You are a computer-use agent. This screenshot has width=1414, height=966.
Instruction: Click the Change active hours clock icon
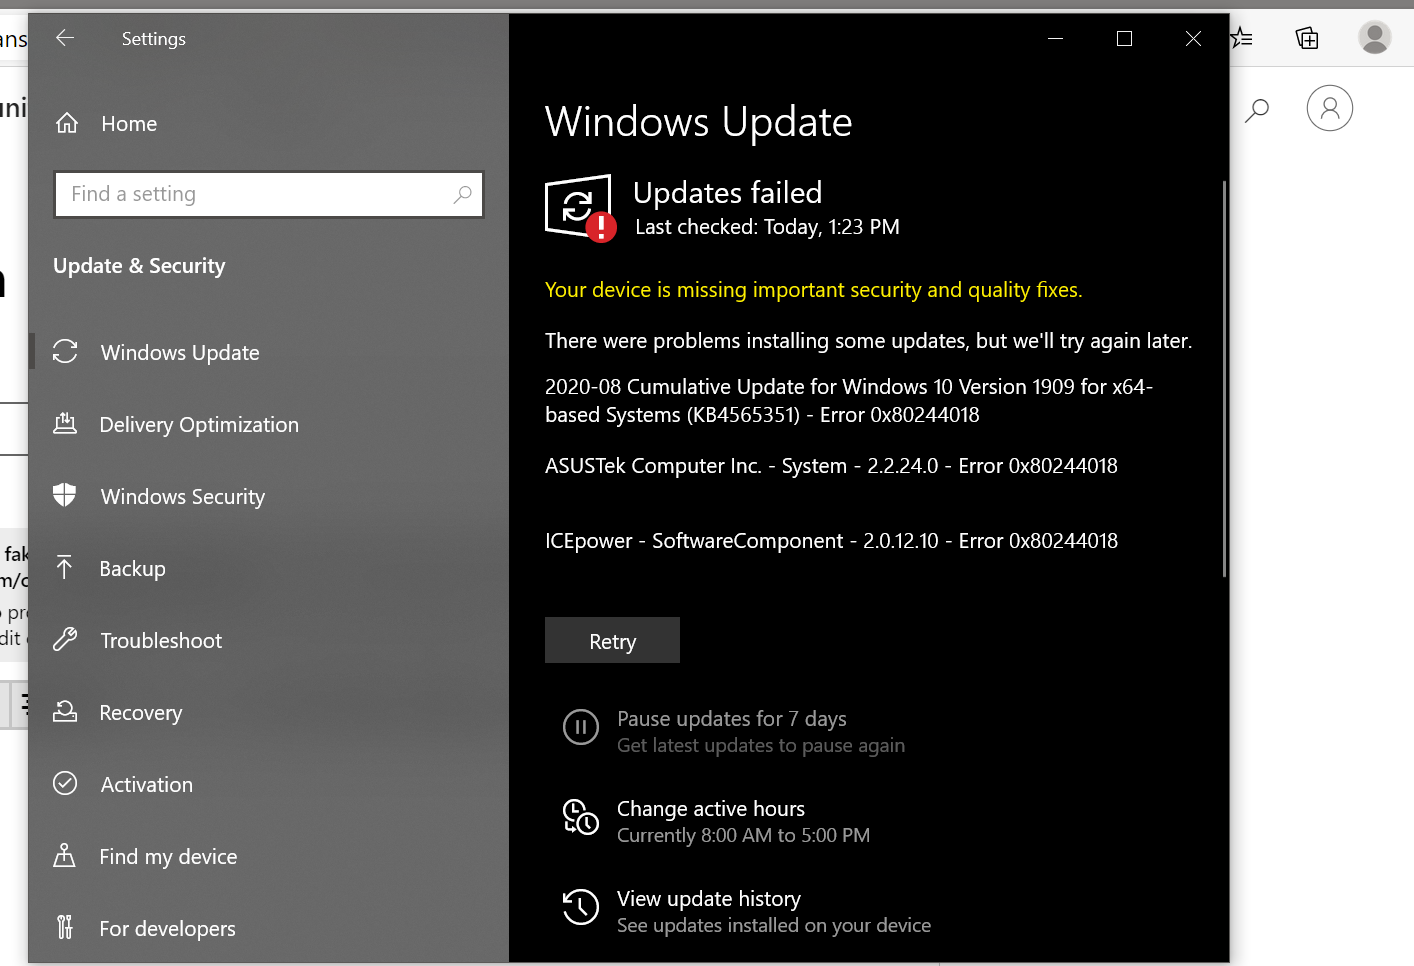coord(581,817)
